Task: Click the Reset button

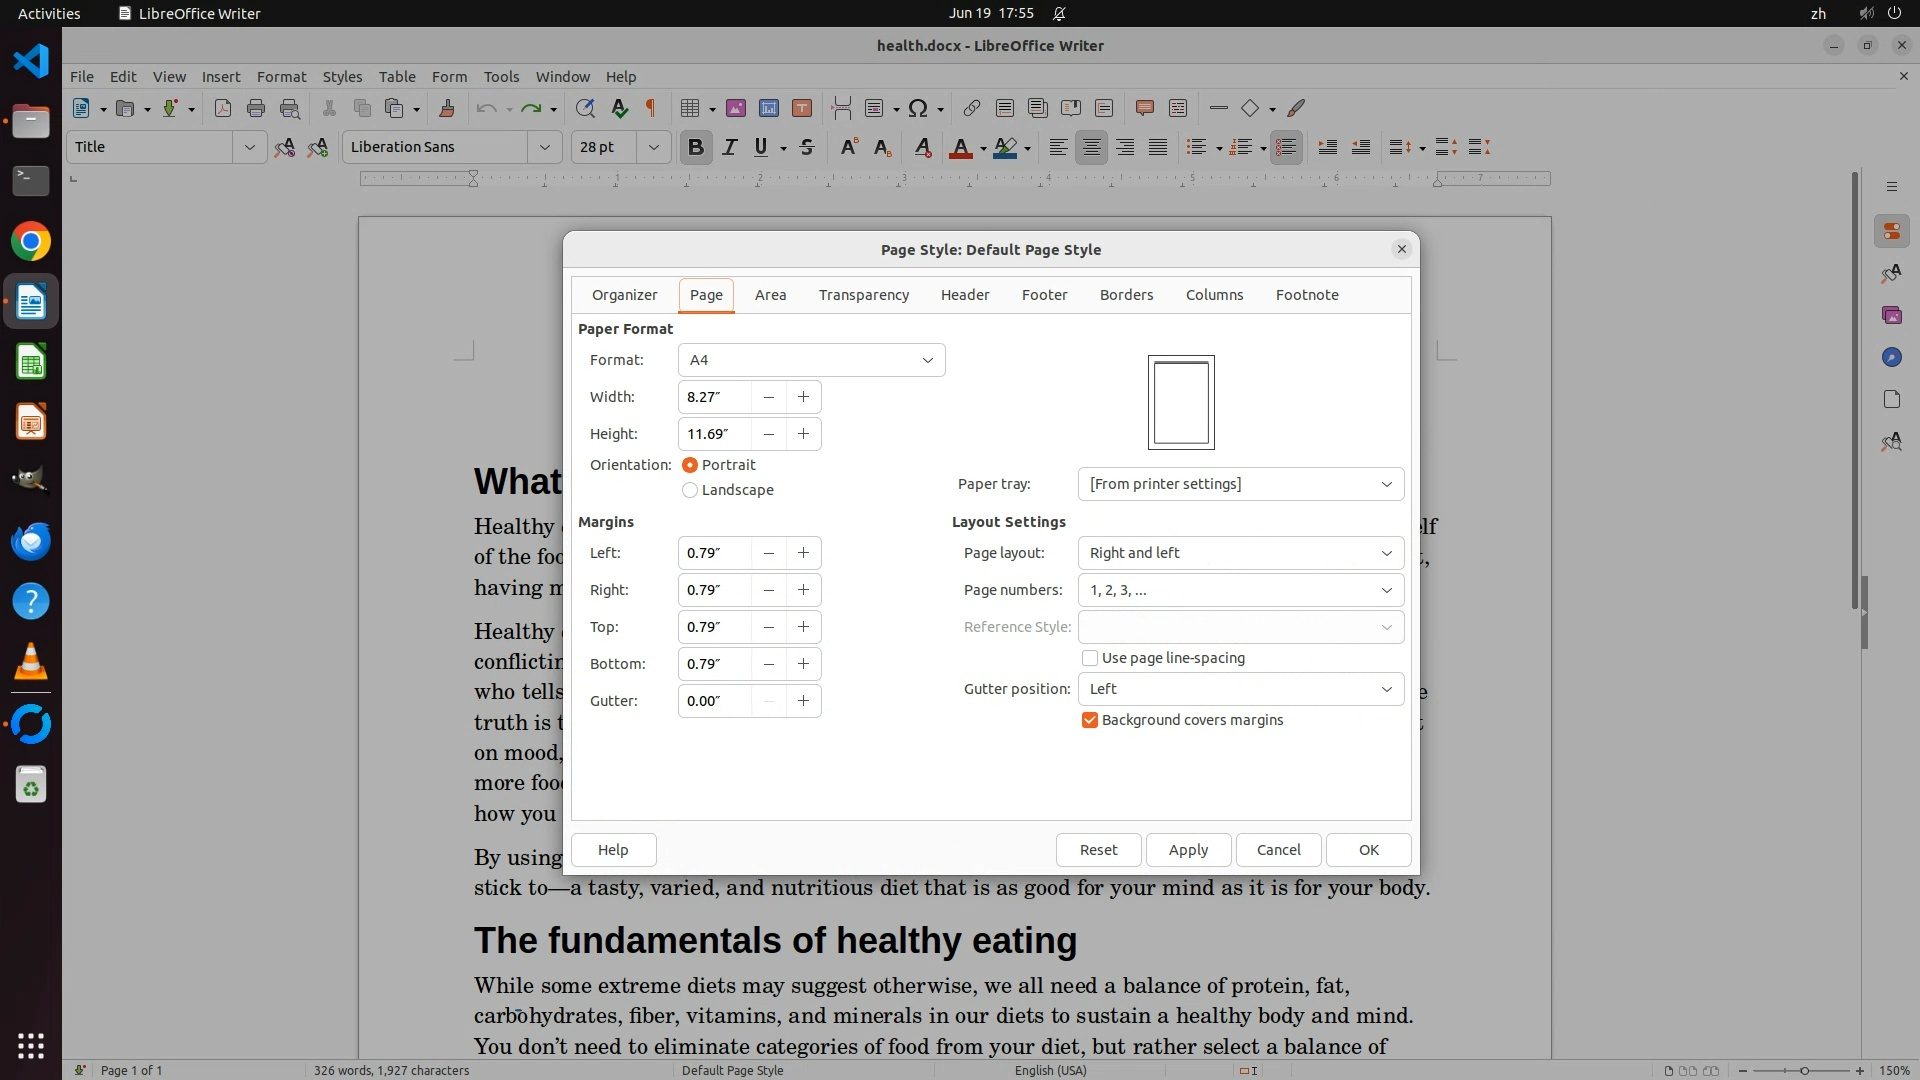Action: point(1098,850)
